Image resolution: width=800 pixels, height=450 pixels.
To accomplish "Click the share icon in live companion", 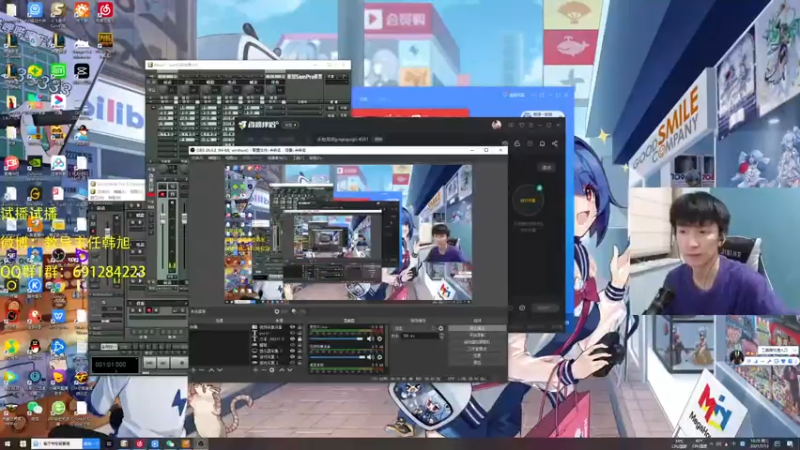I will point(555,144).
